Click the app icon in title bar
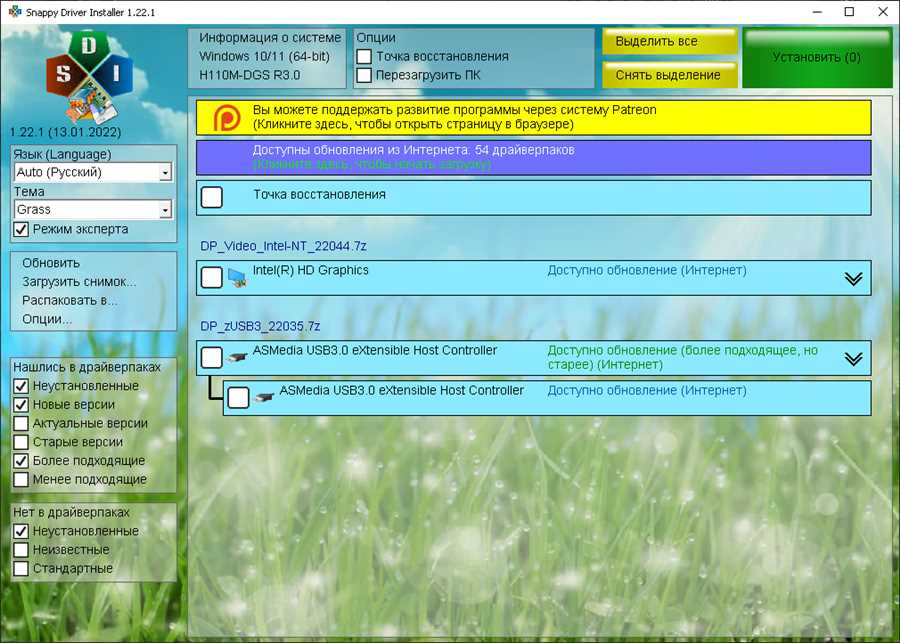Screen dimensions: 900x643 coord(14,12)
